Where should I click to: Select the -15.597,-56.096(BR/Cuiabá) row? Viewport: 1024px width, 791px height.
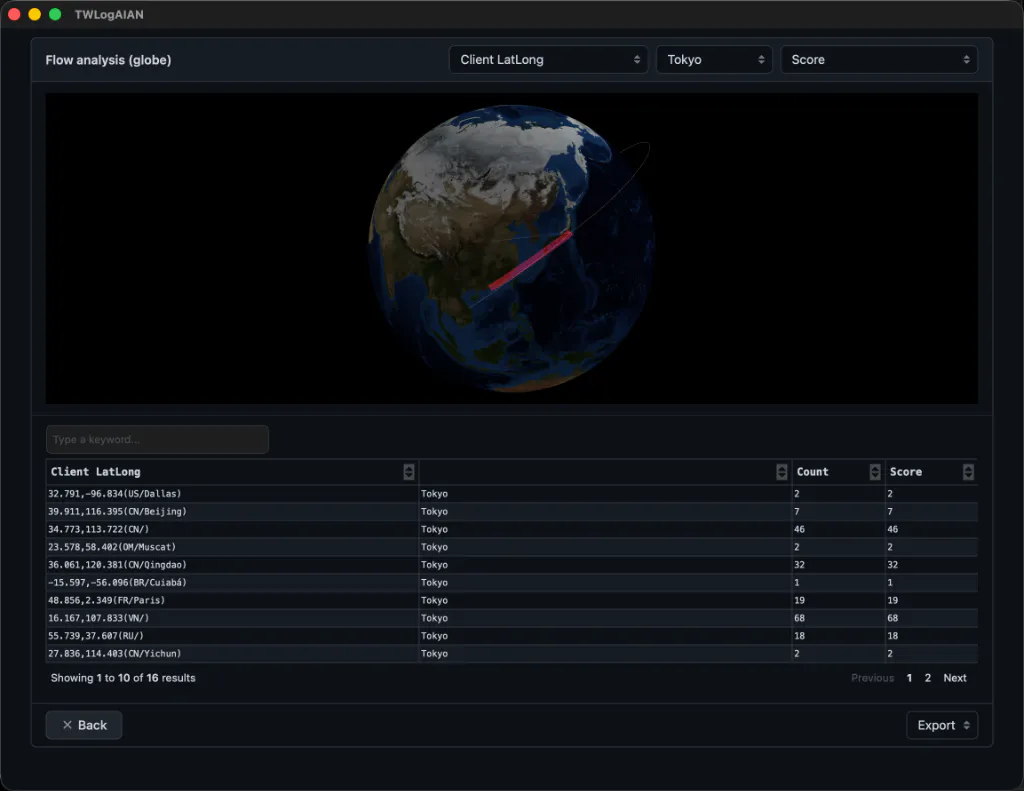coord(511,582)
